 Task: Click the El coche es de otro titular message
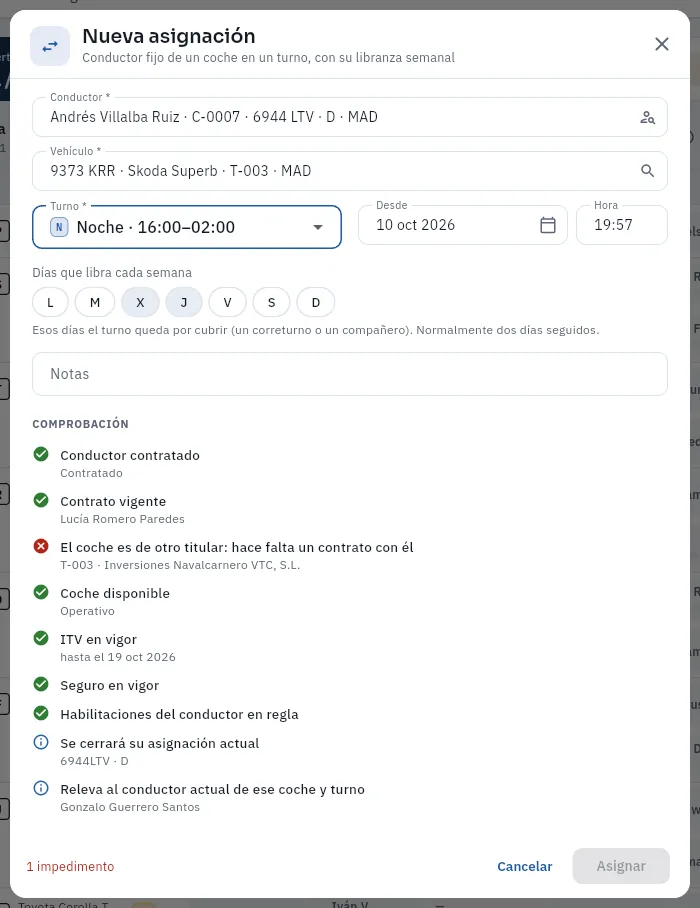pyautogui.click(x=237, y=548)
